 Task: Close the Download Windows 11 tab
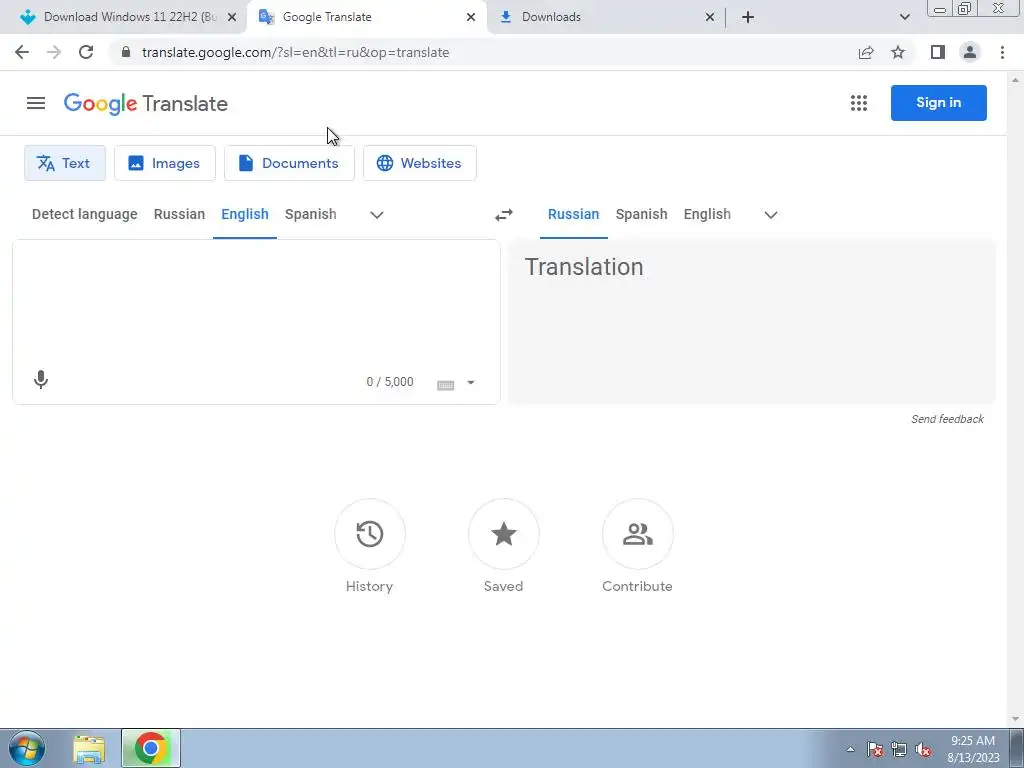pos(232,17)
